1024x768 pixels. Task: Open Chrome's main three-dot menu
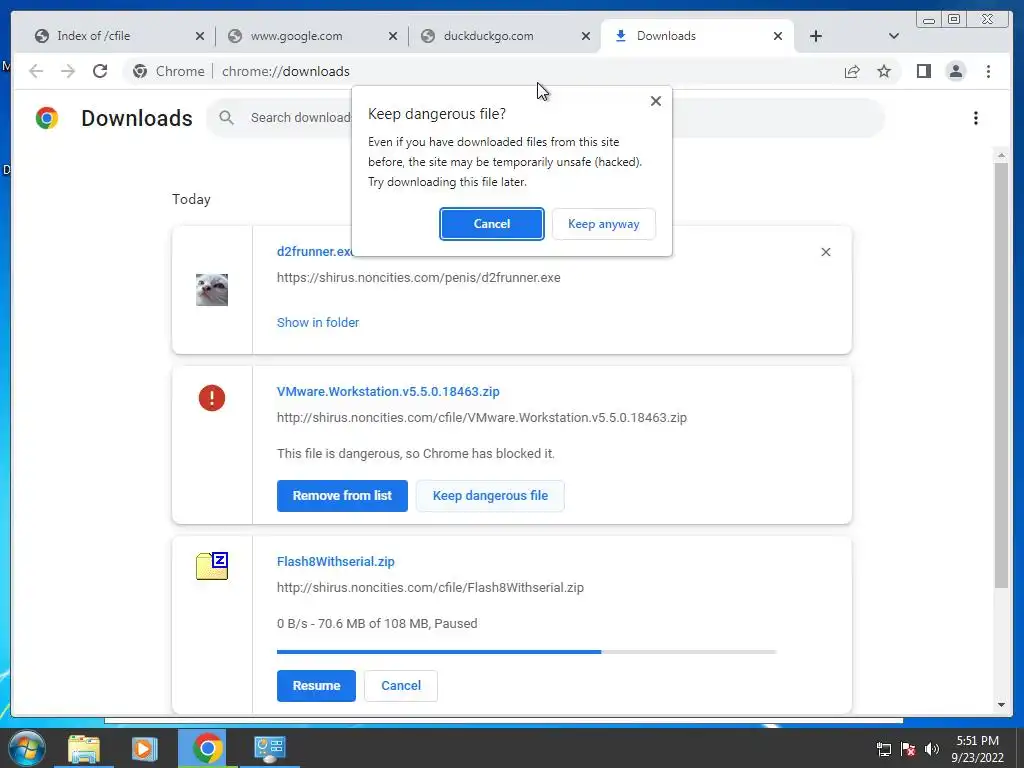click(988, 71)
